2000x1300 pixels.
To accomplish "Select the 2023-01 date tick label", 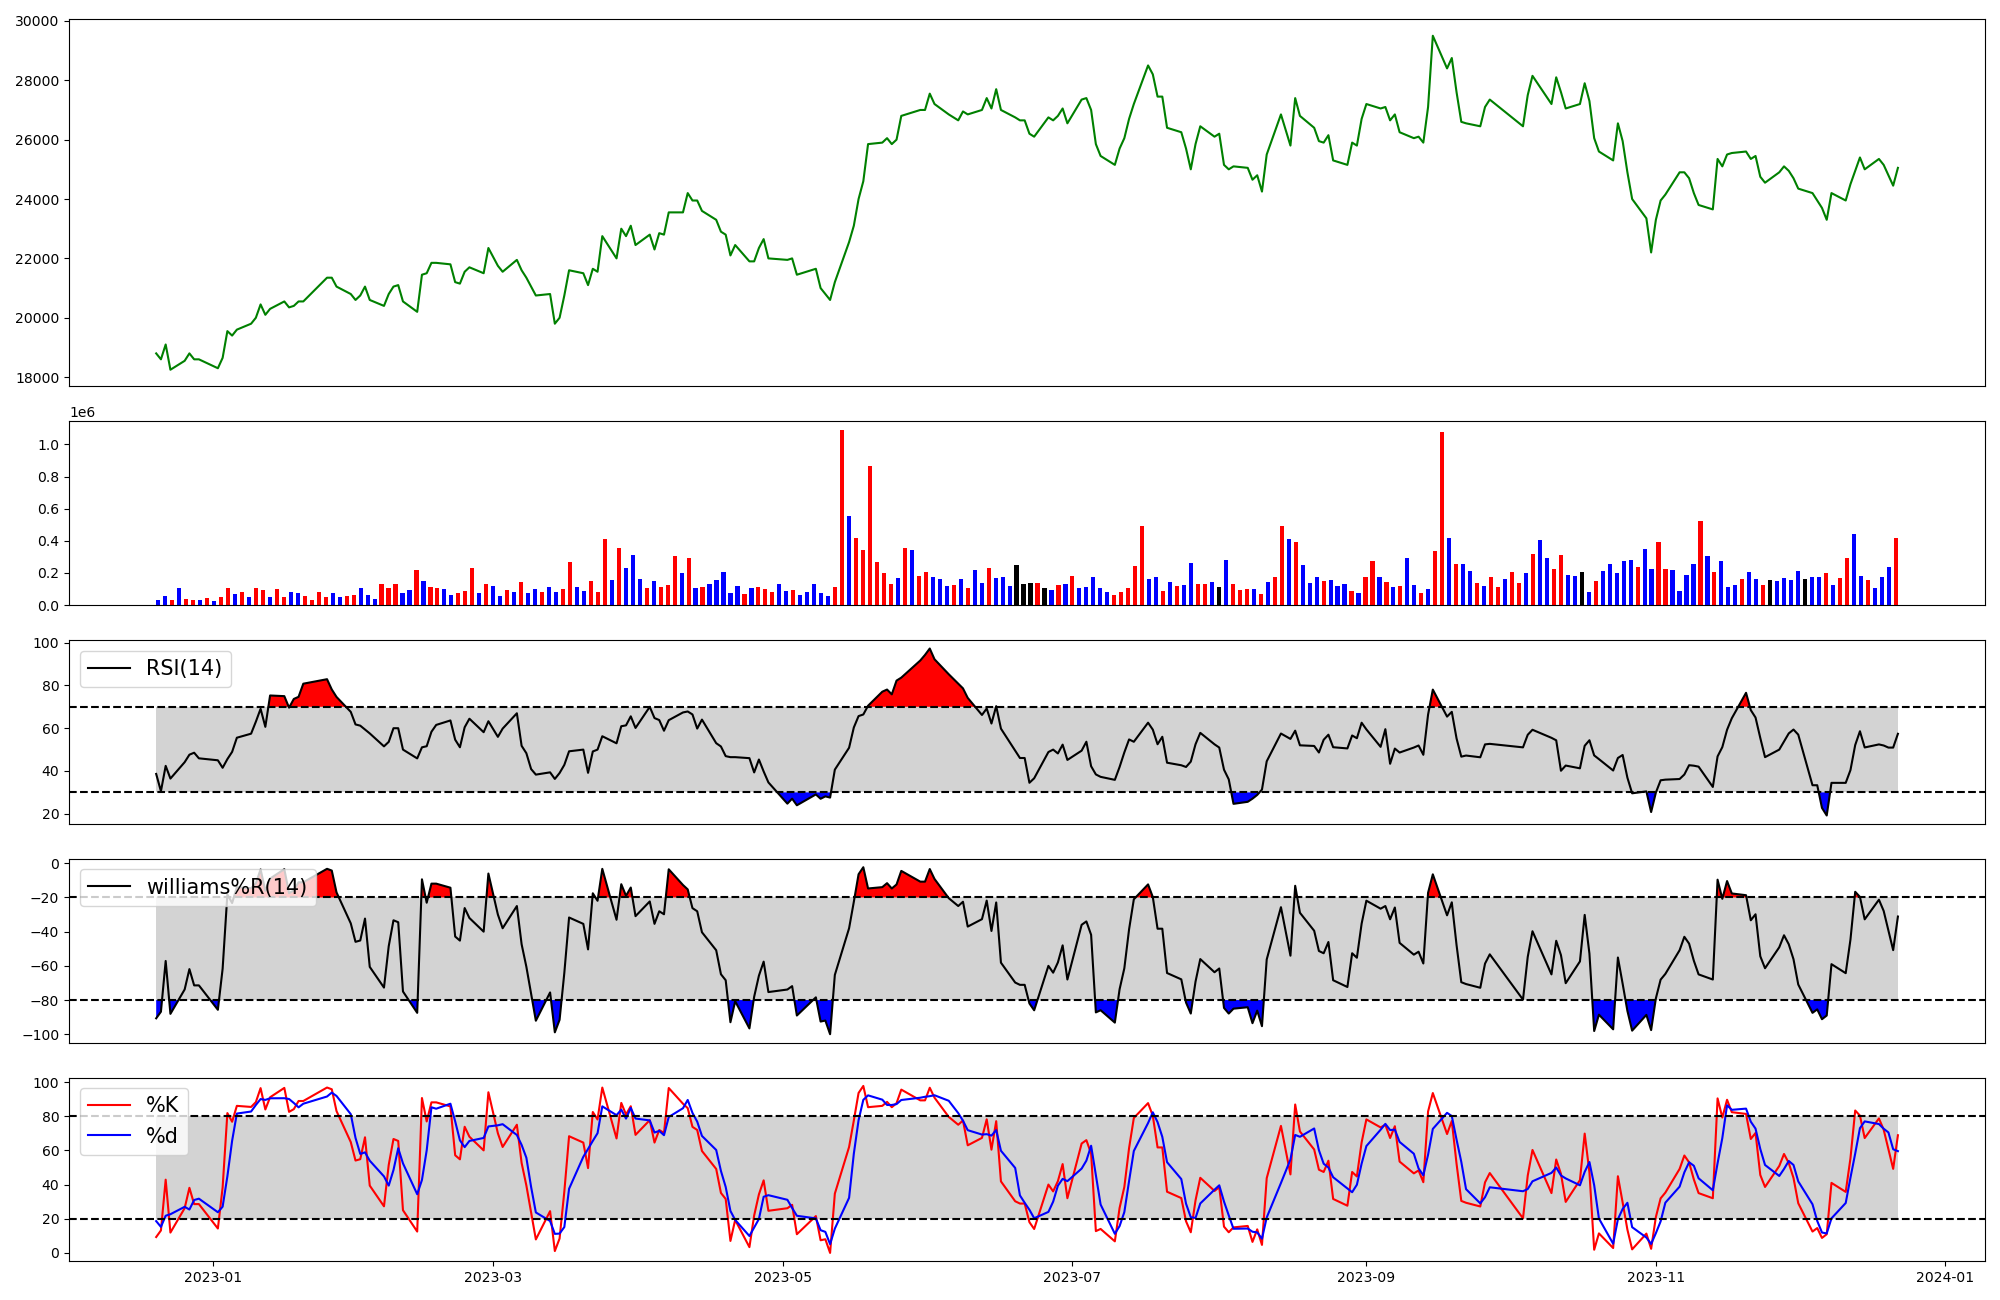I will point(213,1277).
